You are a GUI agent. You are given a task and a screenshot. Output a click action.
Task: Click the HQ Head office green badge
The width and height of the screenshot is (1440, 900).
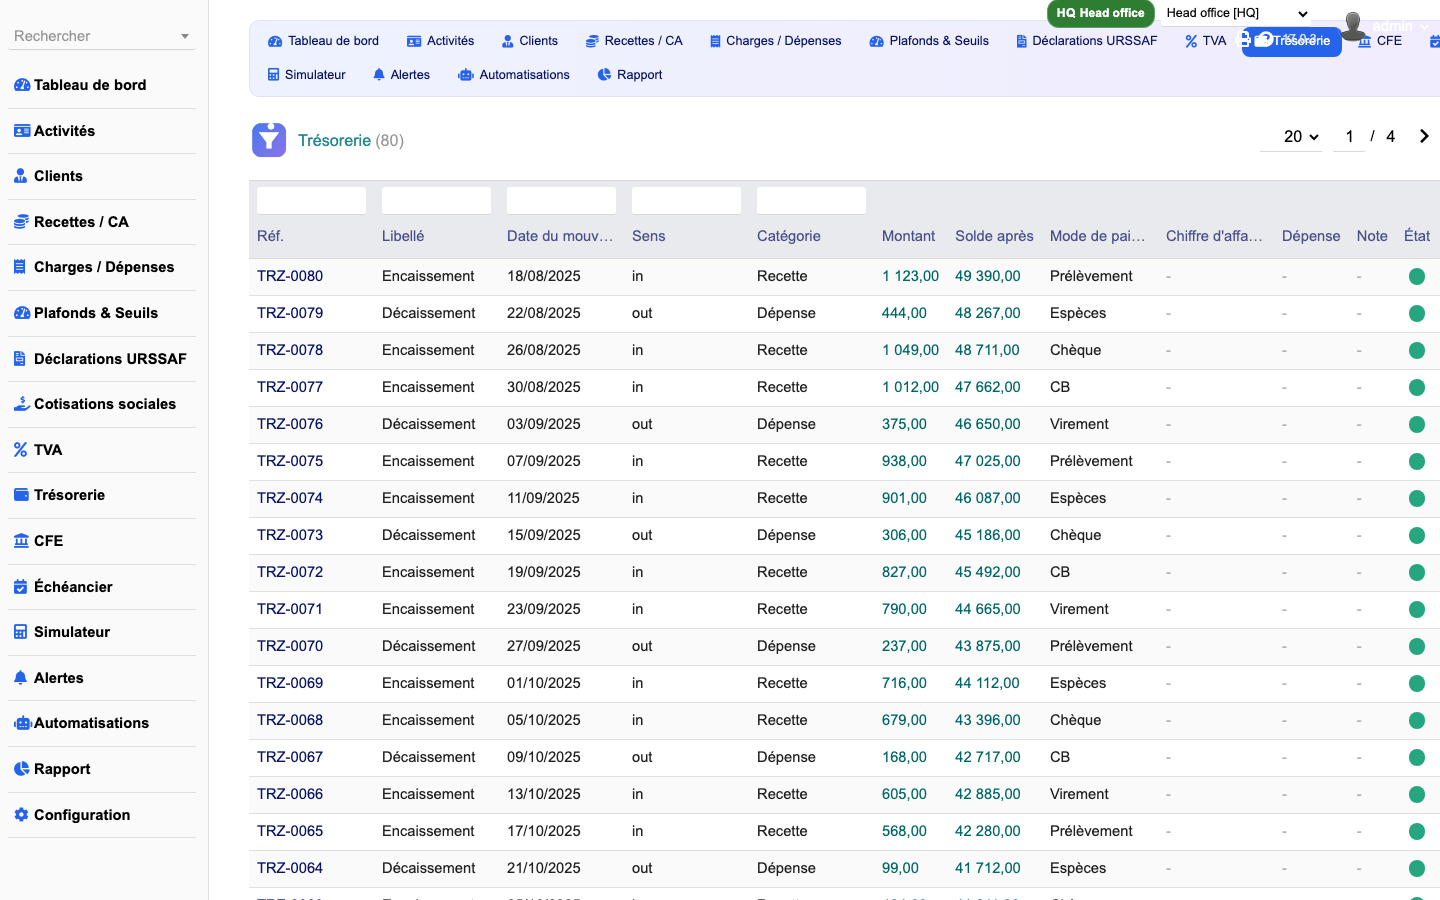[1100, 13]
